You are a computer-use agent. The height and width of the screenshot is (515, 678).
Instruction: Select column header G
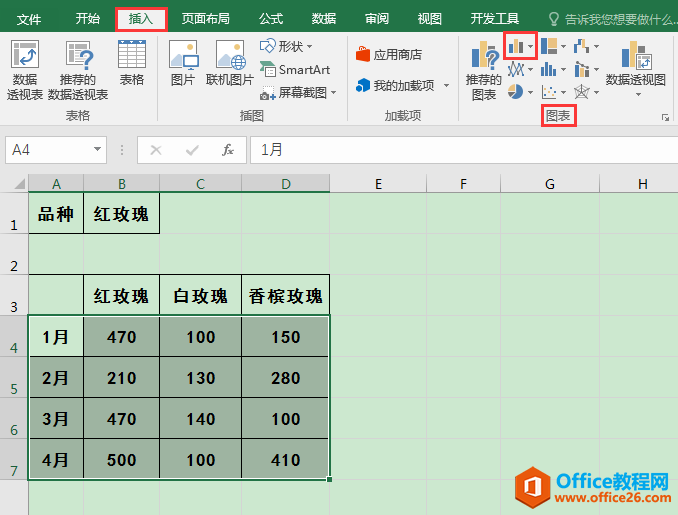[x=550, y=184]
